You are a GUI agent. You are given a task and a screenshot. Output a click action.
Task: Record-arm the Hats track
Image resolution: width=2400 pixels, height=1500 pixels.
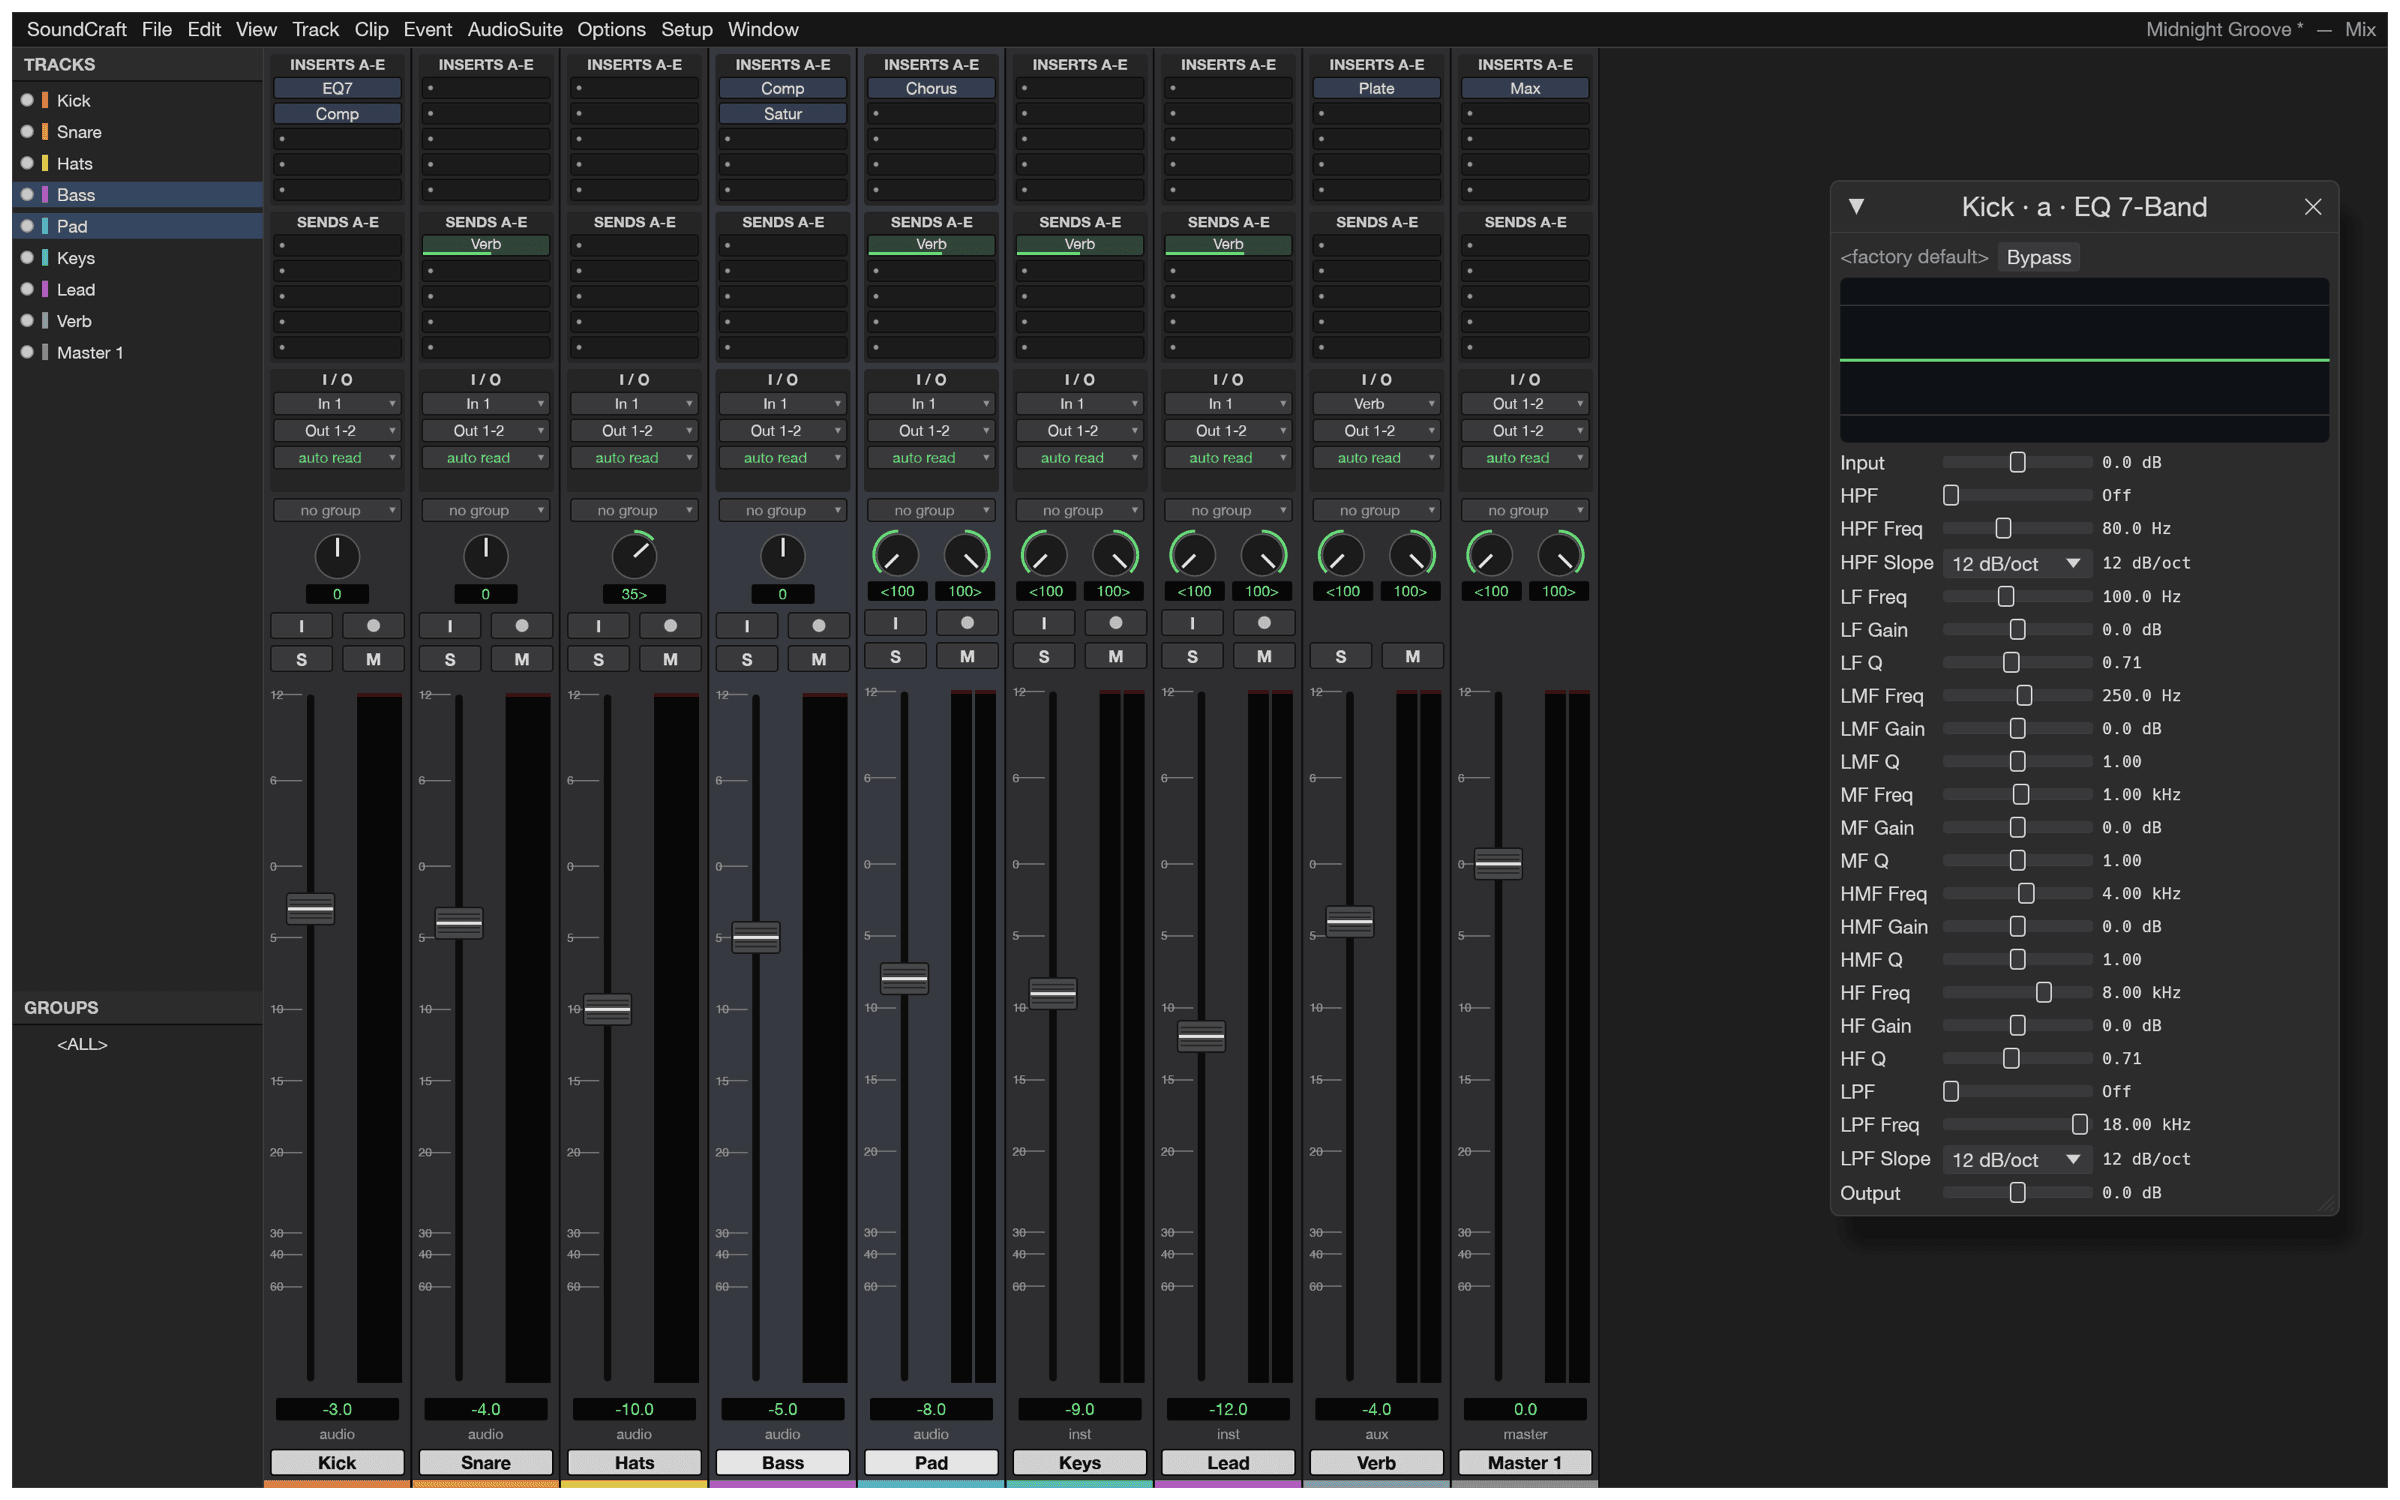click(x=670, y=626)
